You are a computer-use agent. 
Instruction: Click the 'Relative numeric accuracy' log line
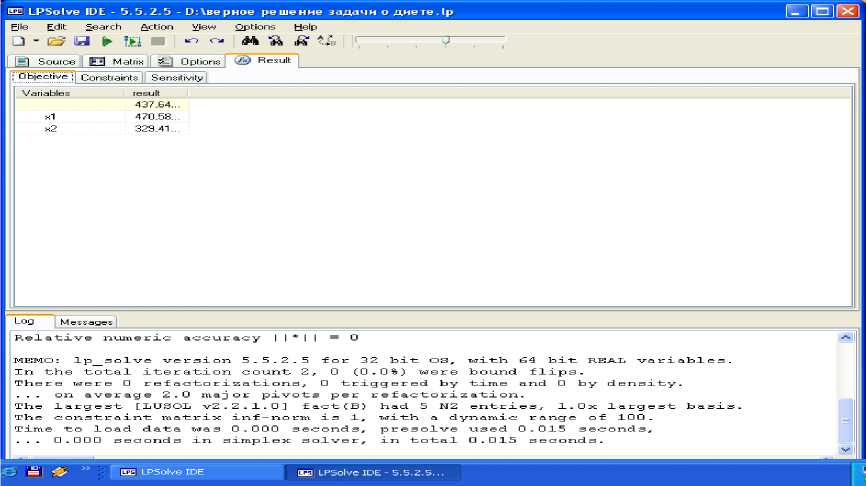tap(187, 337)
